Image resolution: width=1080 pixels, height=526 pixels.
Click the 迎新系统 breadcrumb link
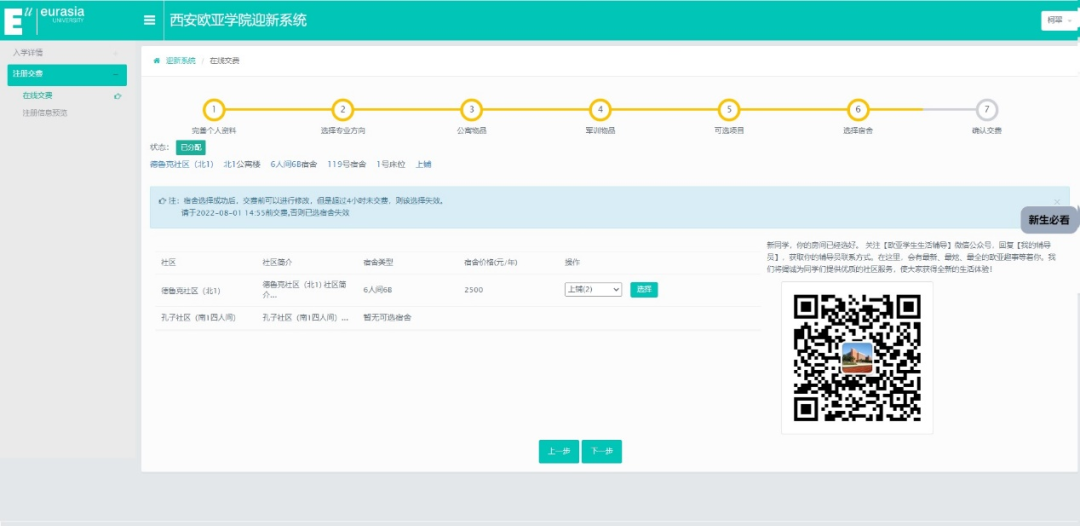[x=180, y=61]
